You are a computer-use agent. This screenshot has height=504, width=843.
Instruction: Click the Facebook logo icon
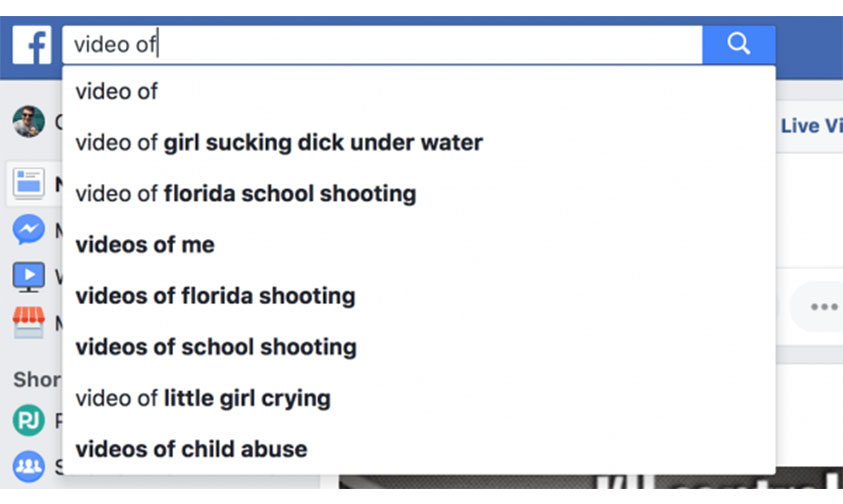pos(32,45)
